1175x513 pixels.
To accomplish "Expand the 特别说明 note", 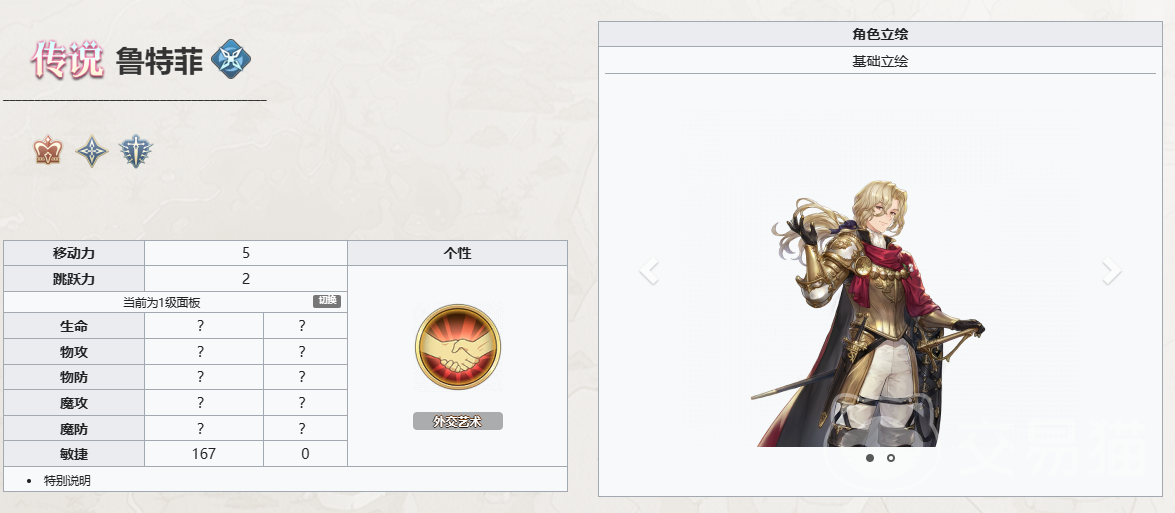I will point(67,481).
